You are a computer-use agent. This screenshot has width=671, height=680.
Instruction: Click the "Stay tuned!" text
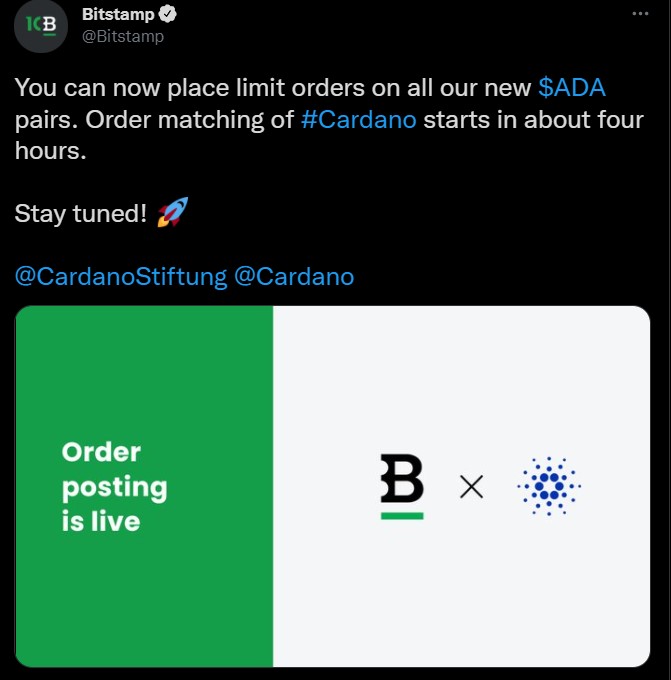tap(81, 214)
